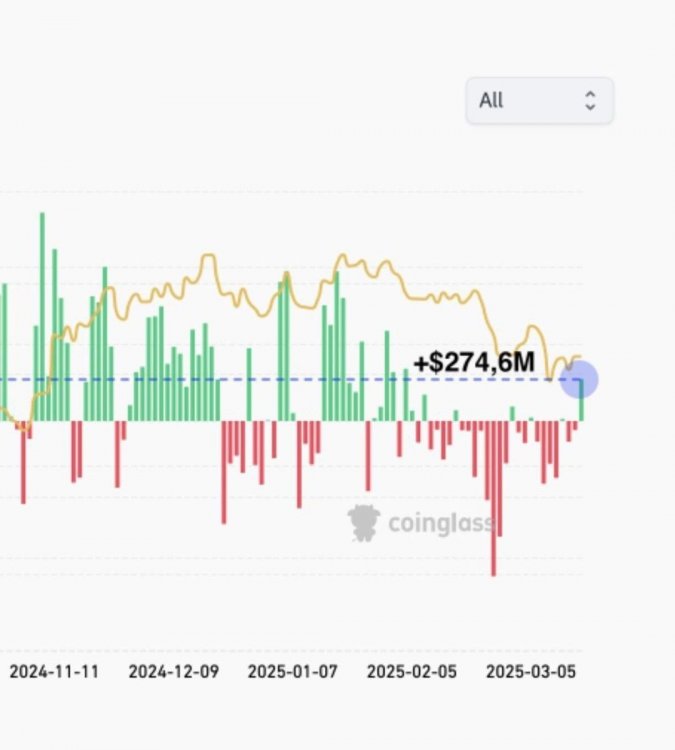Image resolution: width=675 pixels, height=750 pixels.
Task: Click the tallest green inflow bar on the chart
Action: tap(42, 300)
